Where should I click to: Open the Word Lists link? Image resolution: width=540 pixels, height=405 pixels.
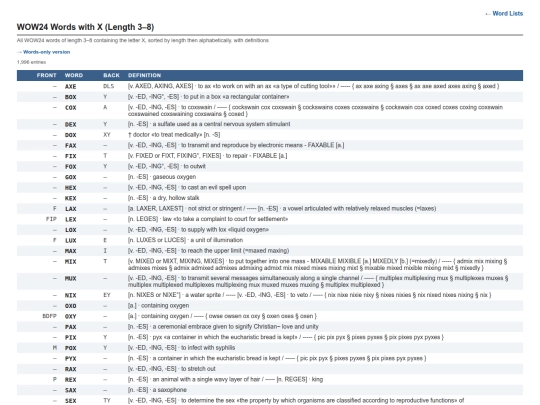click(504, 13)
